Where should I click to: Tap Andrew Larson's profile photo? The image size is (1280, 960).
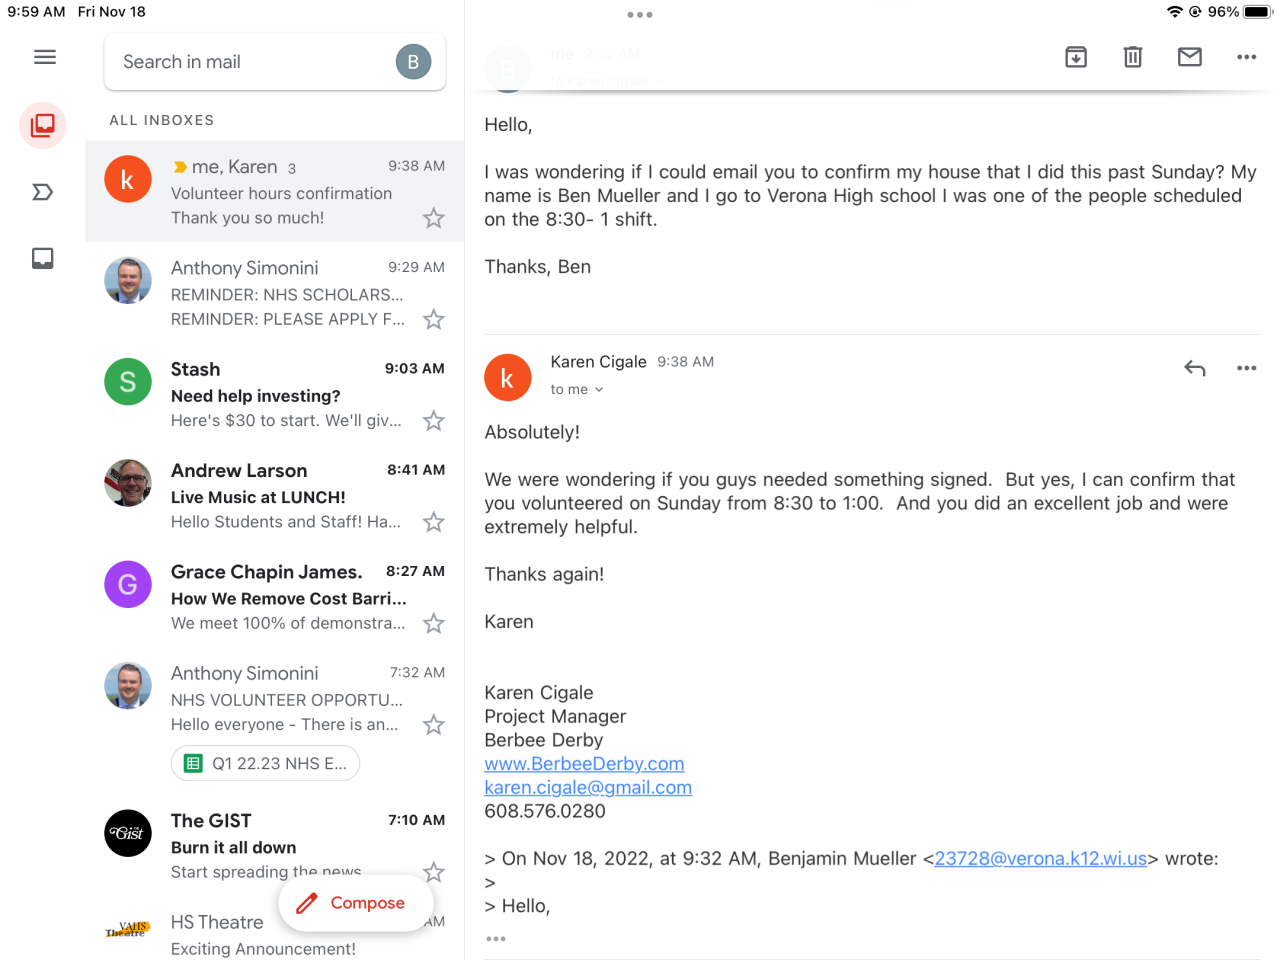(x=128, y=483)
